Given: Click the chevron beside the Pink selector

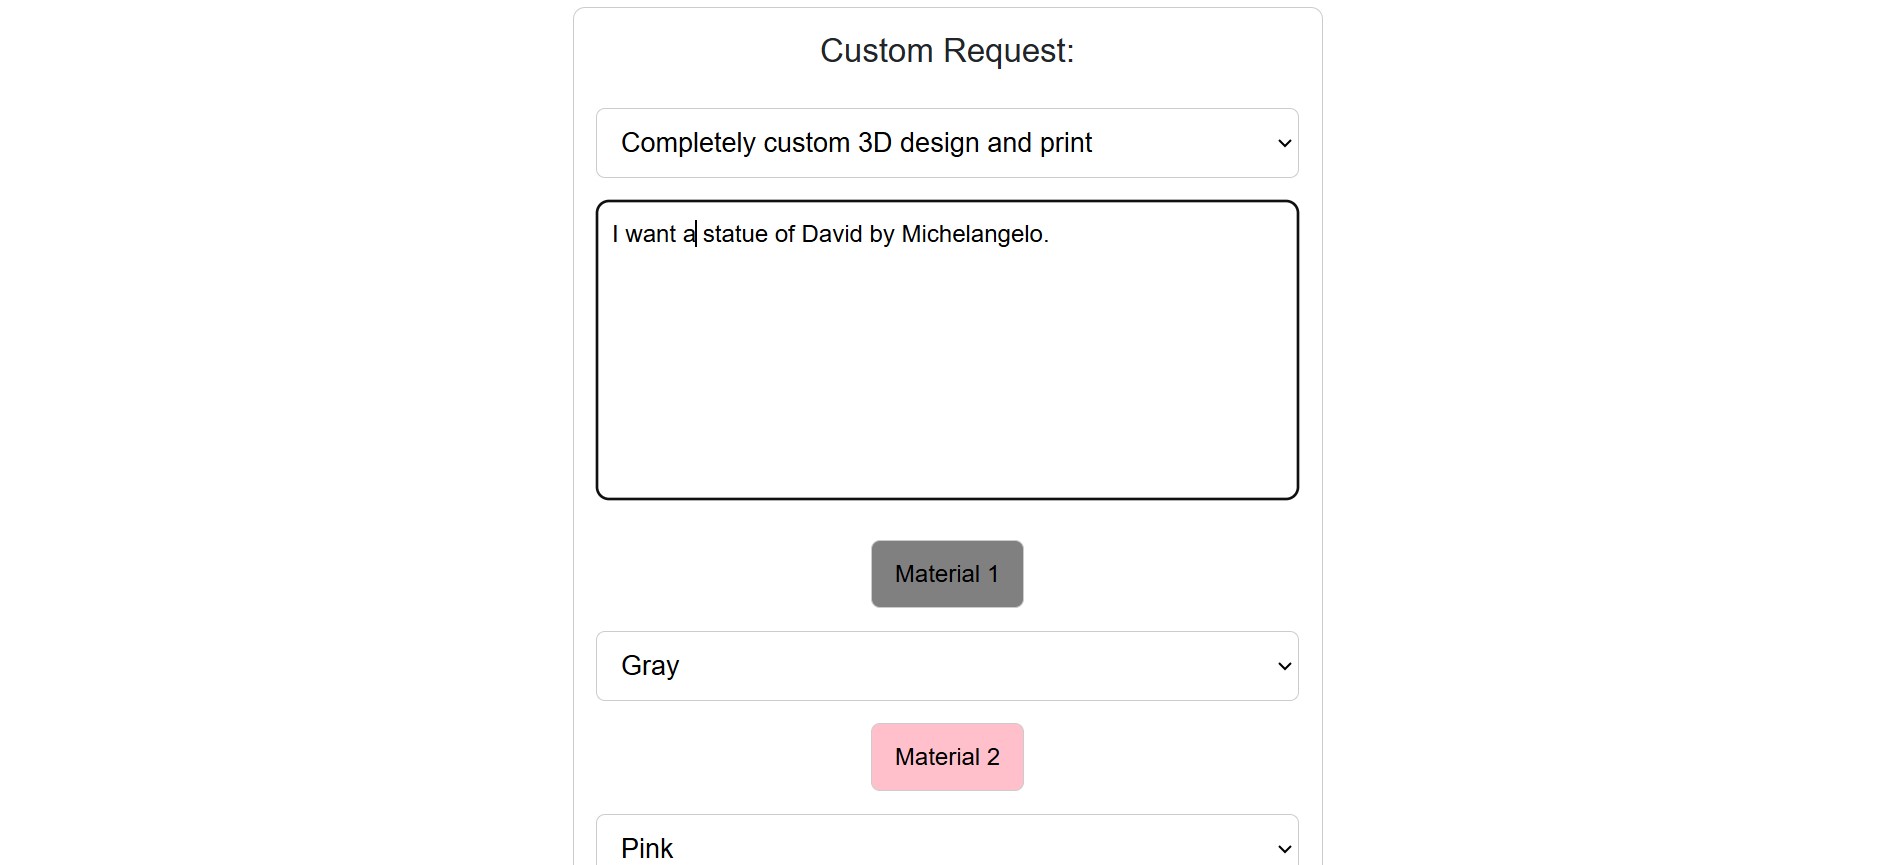Looking at the screenshot, I should (1283, 848).
